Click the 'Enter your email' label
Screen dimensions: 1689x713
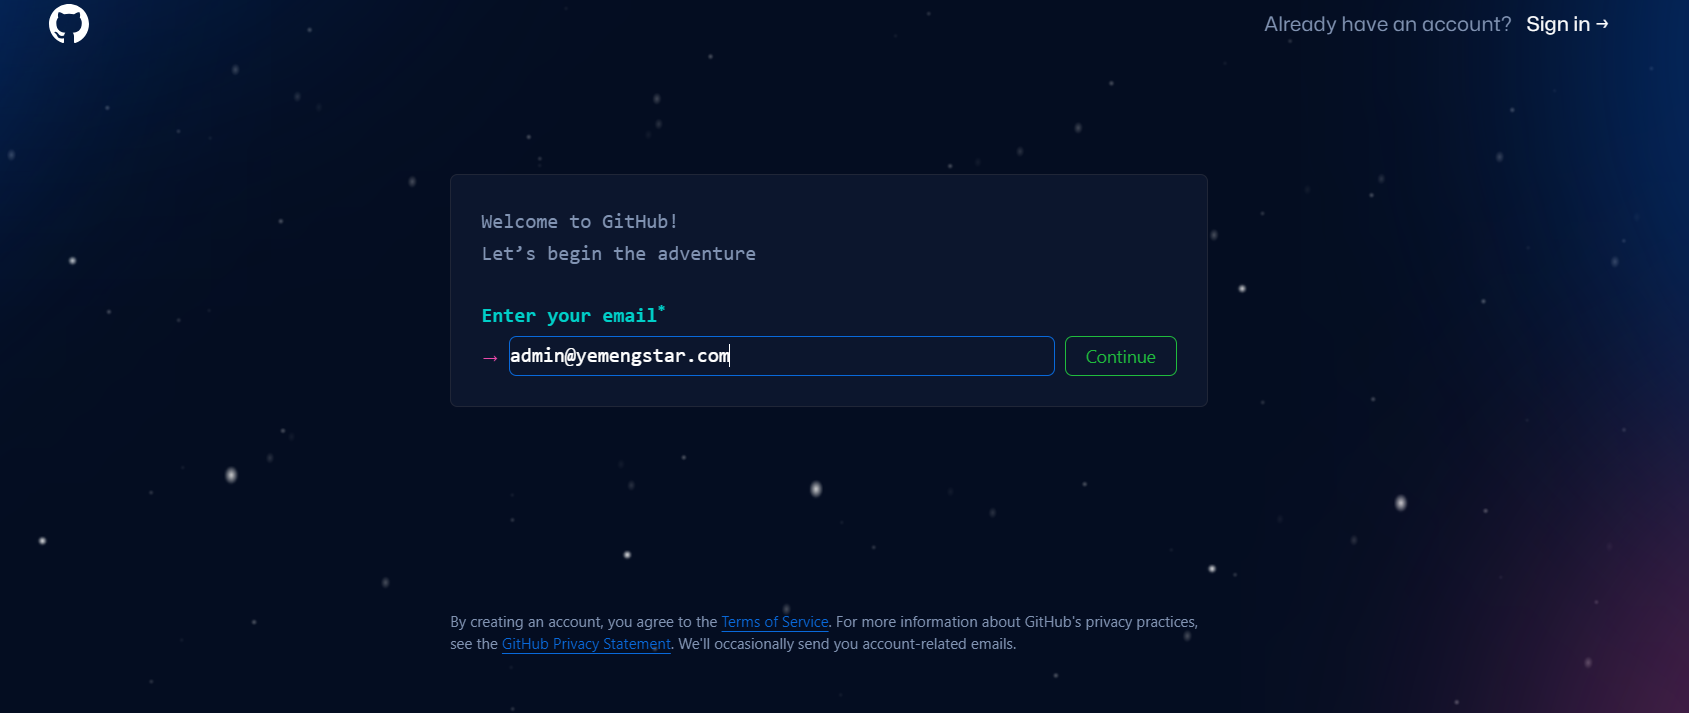click(x=568, y=316)
